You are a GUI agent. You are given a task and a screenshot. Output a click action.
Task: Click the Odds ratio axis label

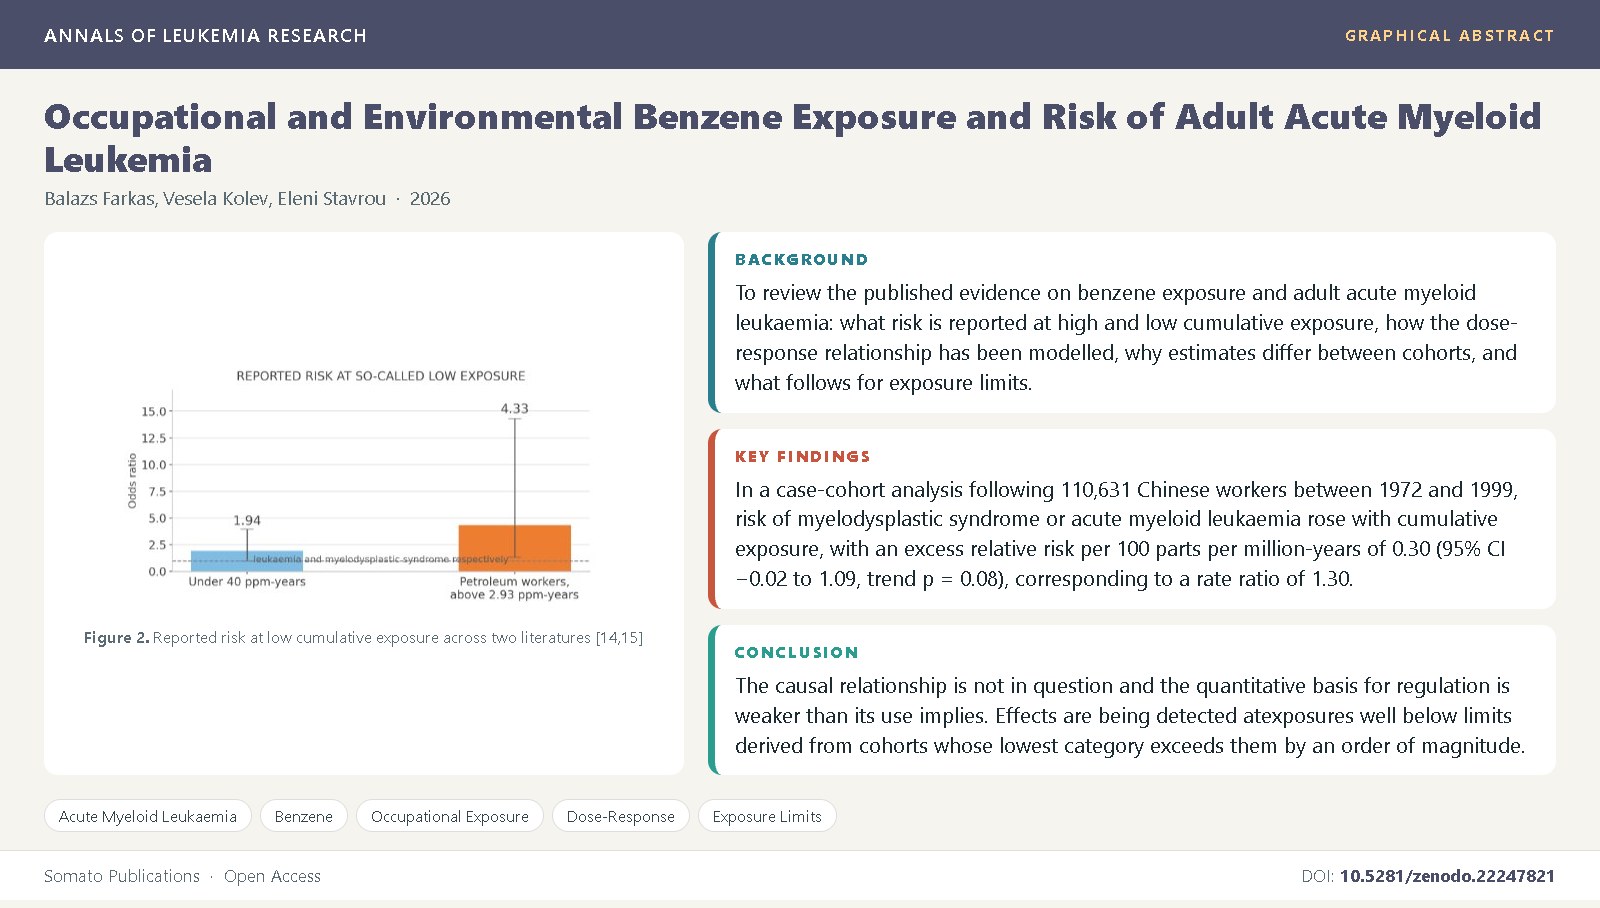pyautogui.click(x=132, y=481)
